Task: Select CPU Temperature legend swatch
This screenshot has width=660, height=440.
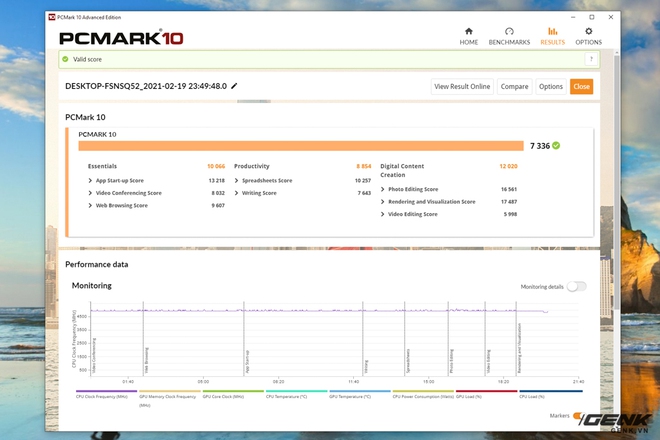Action: tap(297, 391)
